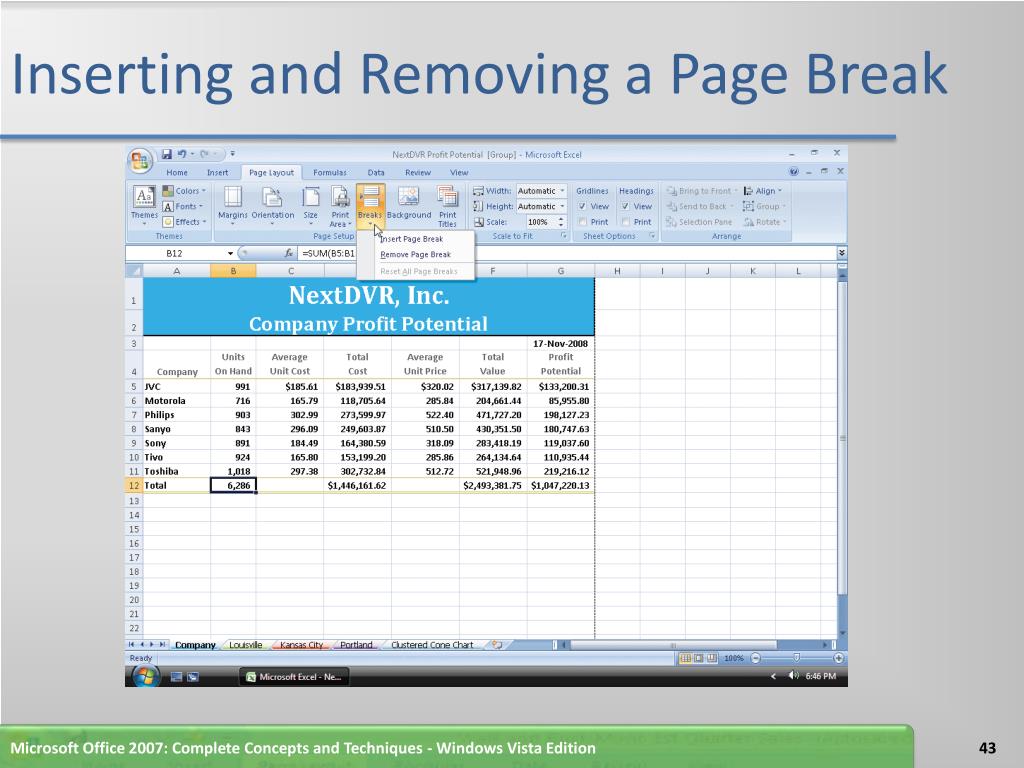Click the Breaks icon
1024x768 pixels.
click(x=370, y=197)
